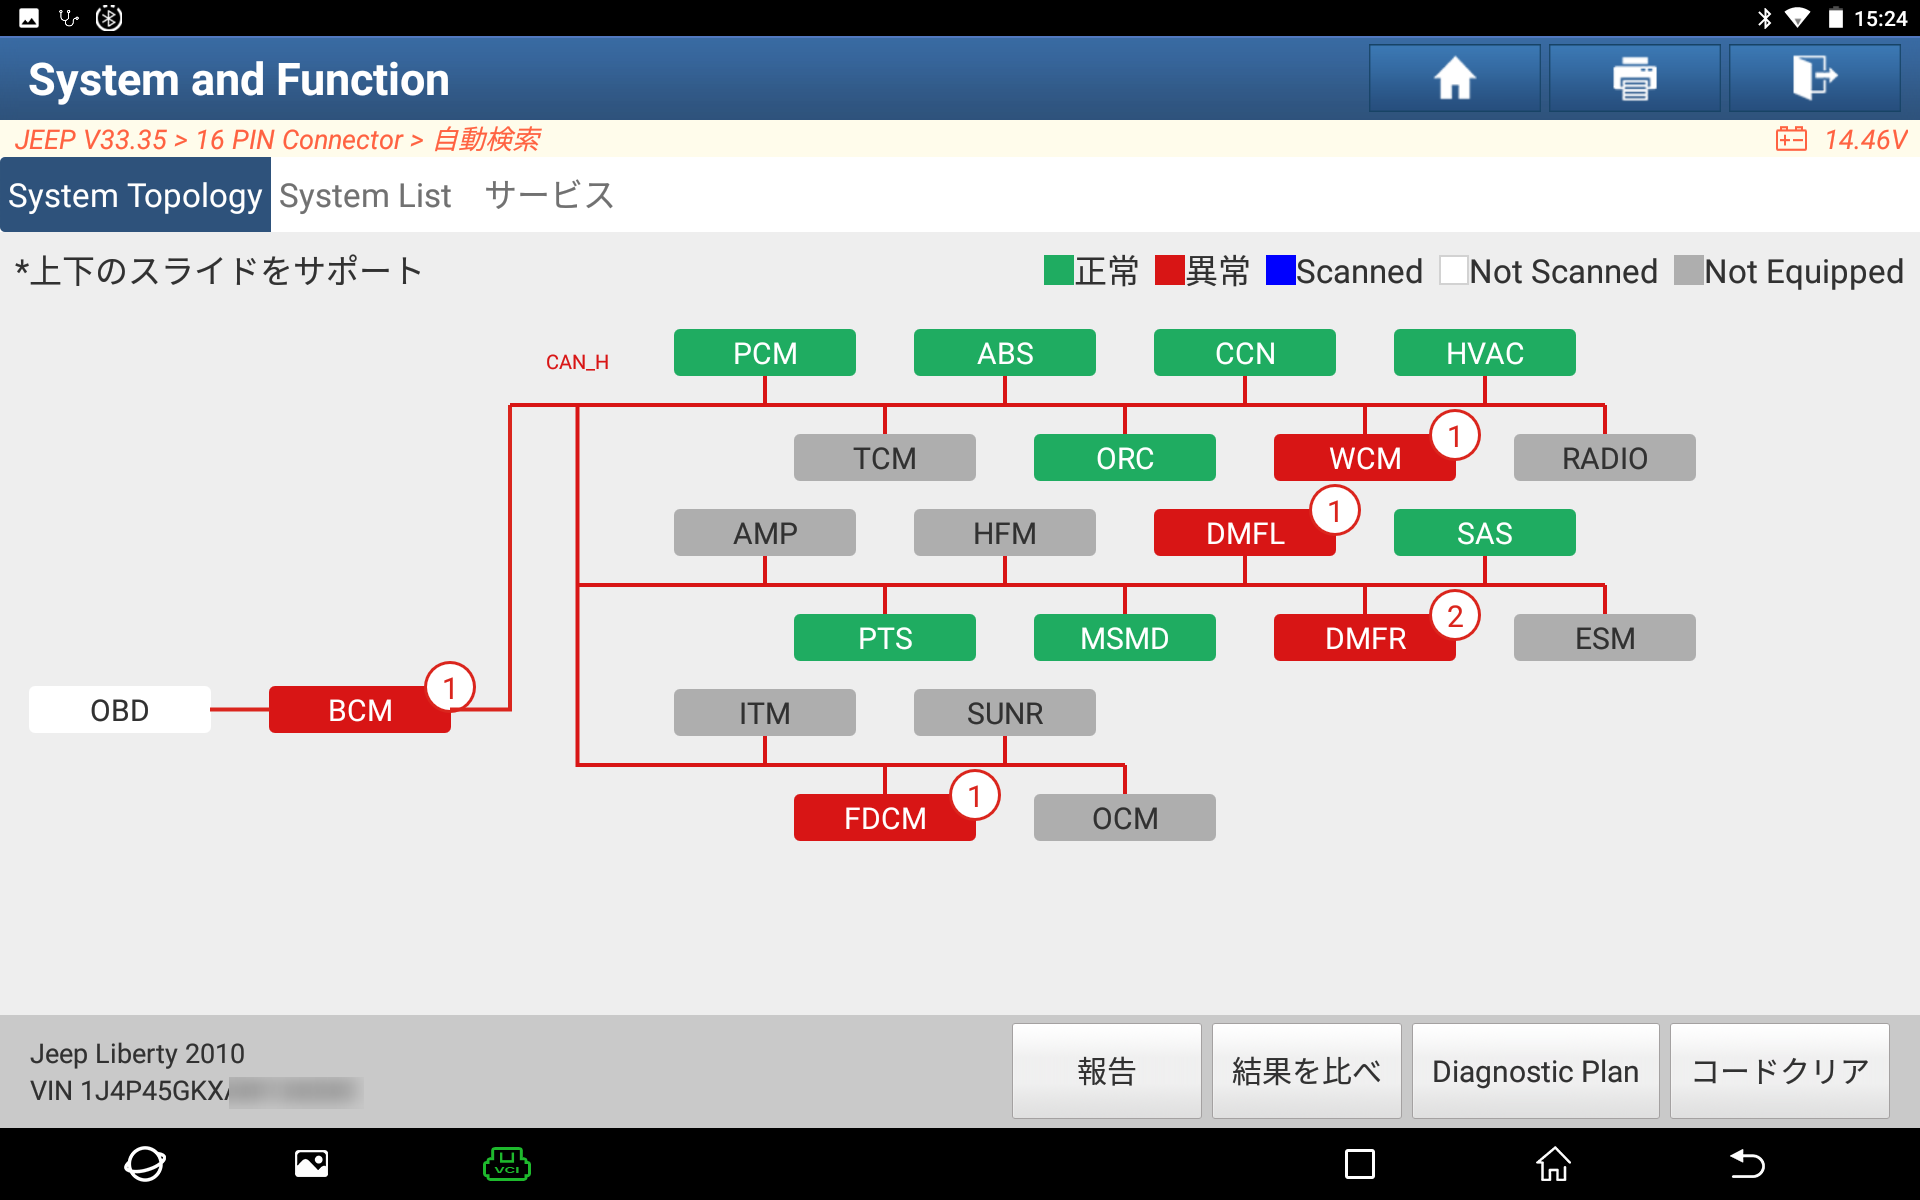Tap the 報告 button
Viewport: 1920px width, 1200px height.
(x=1107, y=1071)
